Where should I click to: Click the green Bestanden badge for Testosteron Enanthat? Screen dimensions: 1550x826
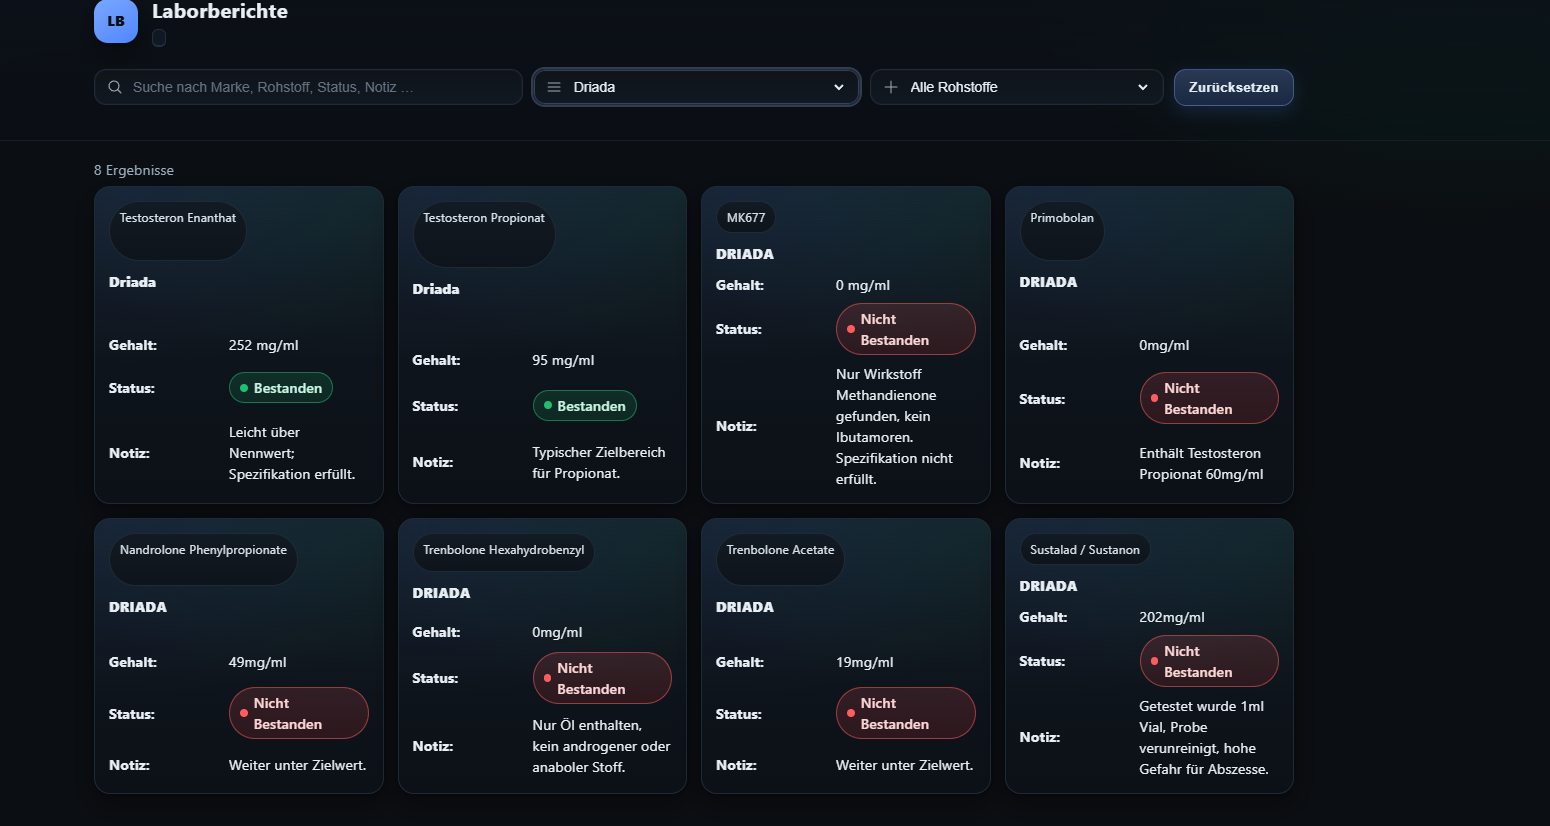coord(281,388)
